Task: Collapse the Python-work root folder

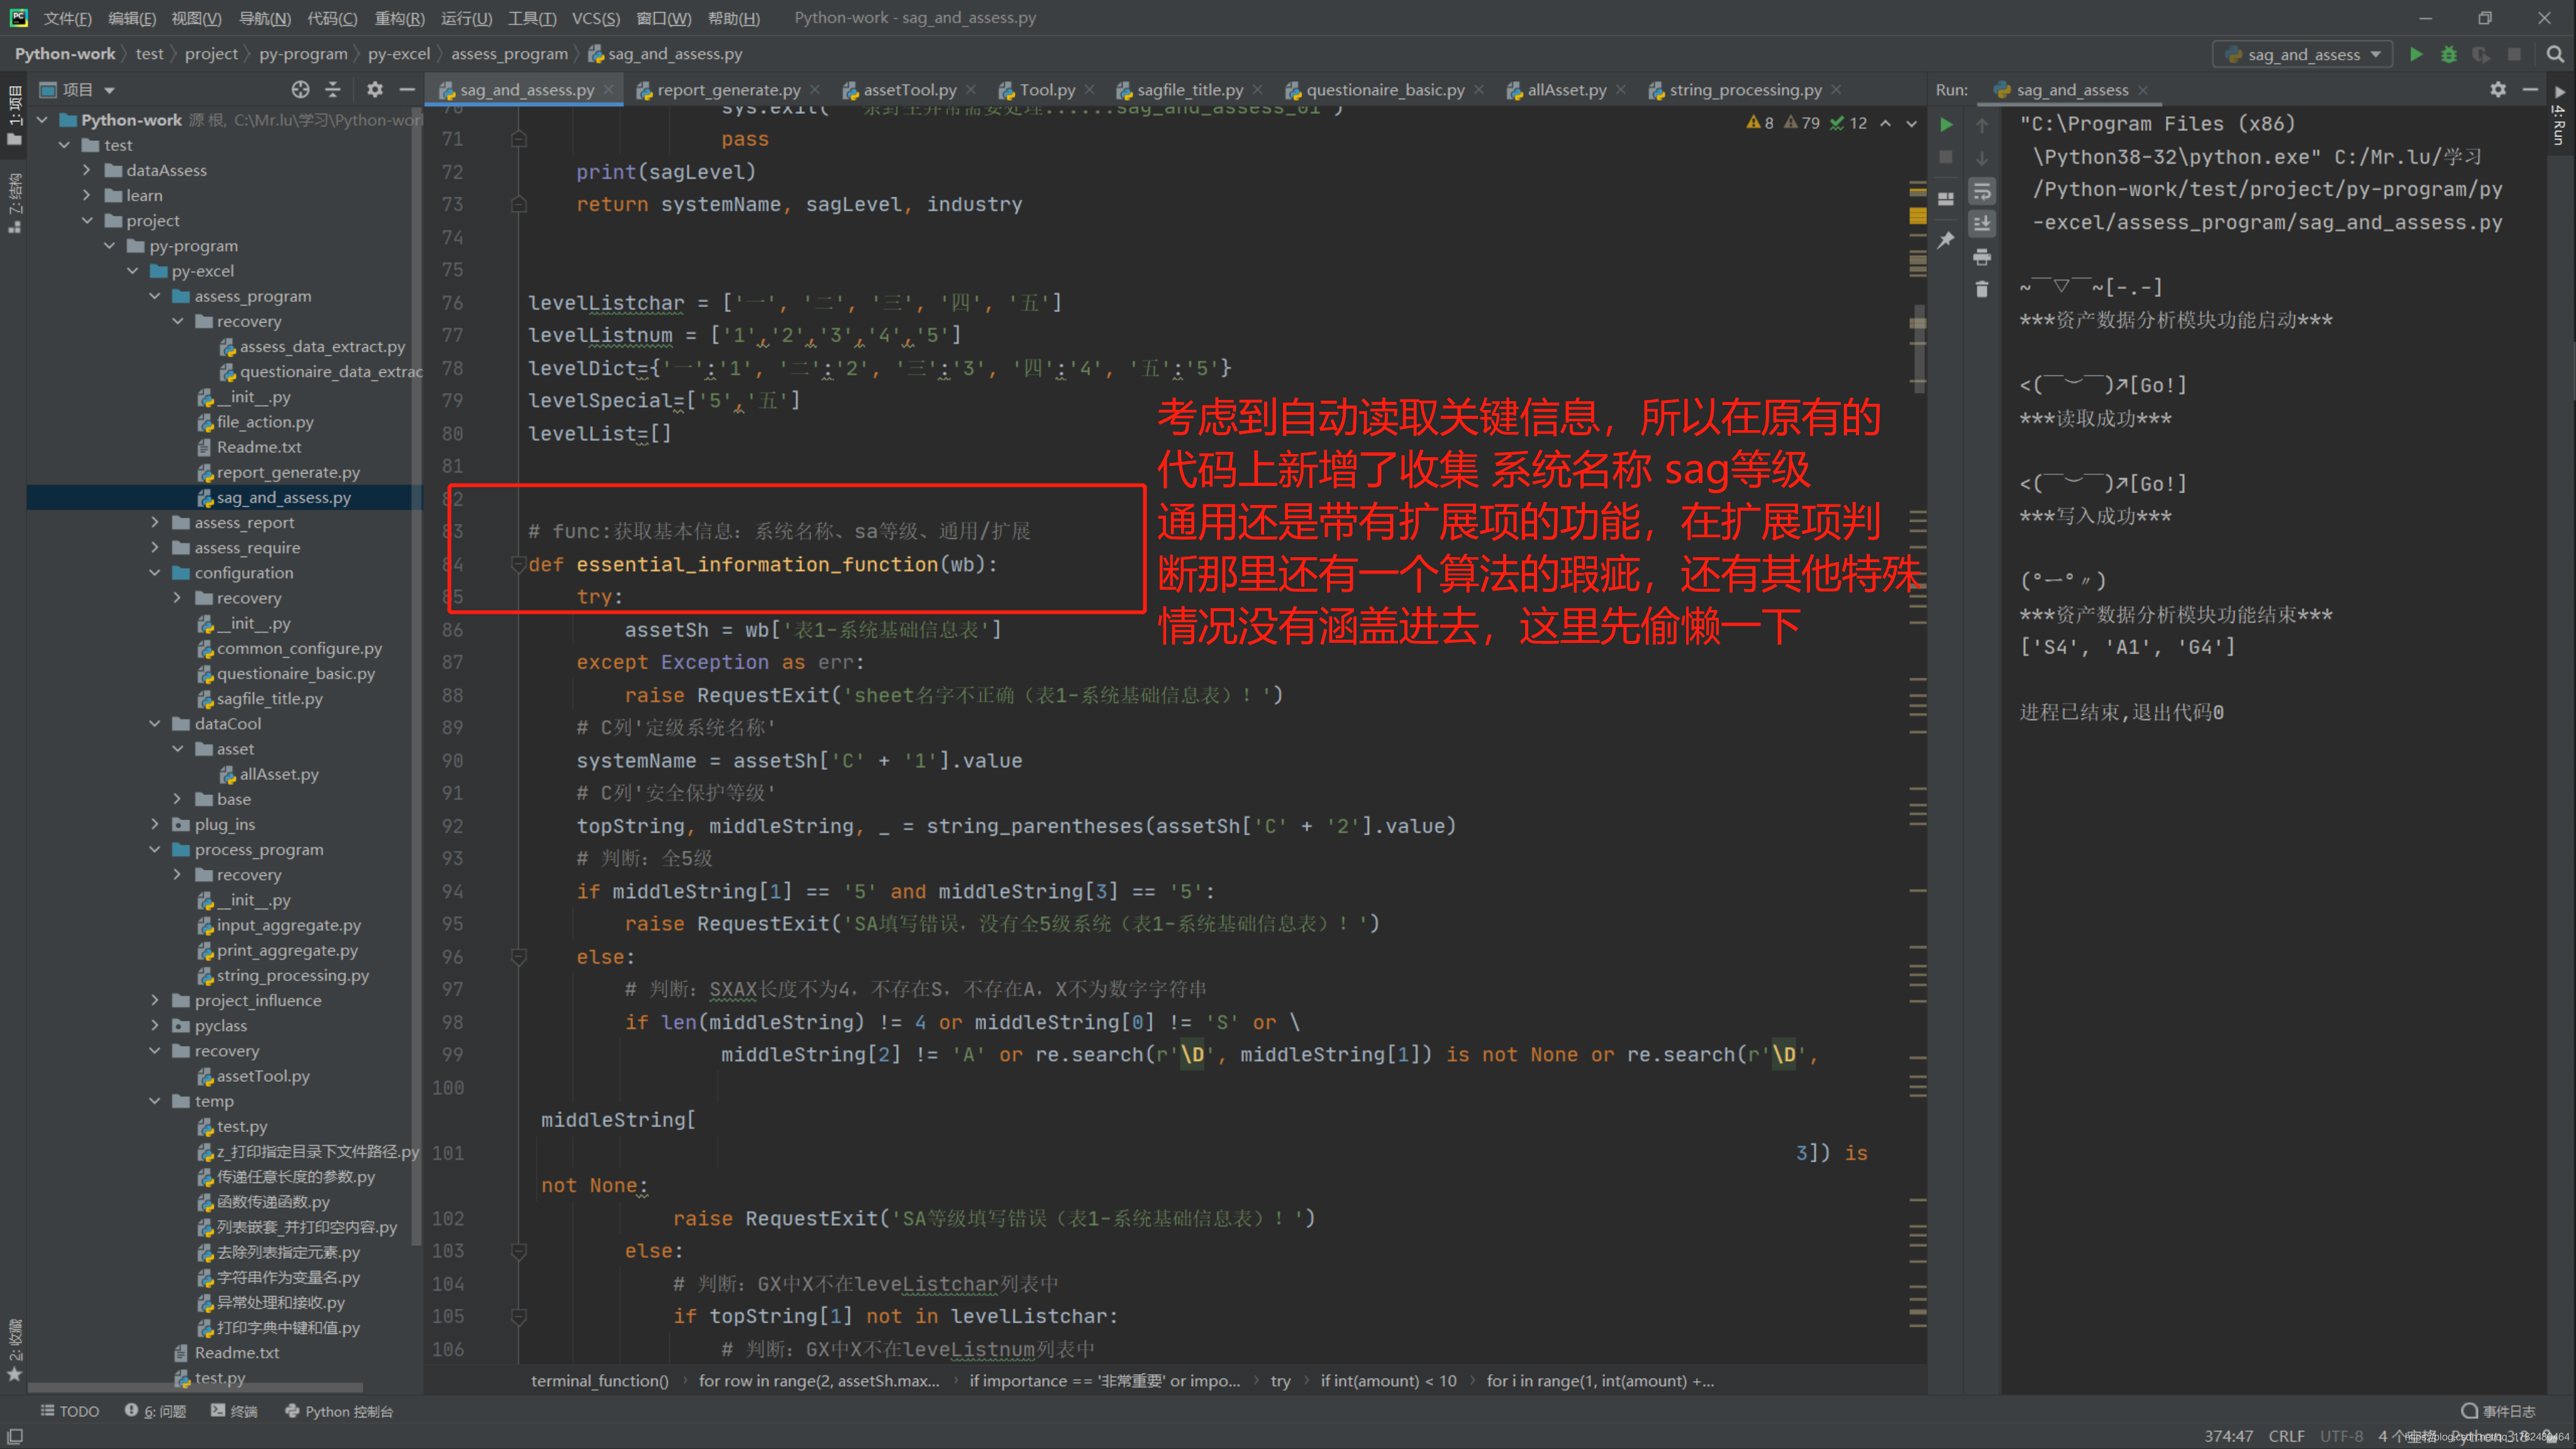Action: coord(42,120)
